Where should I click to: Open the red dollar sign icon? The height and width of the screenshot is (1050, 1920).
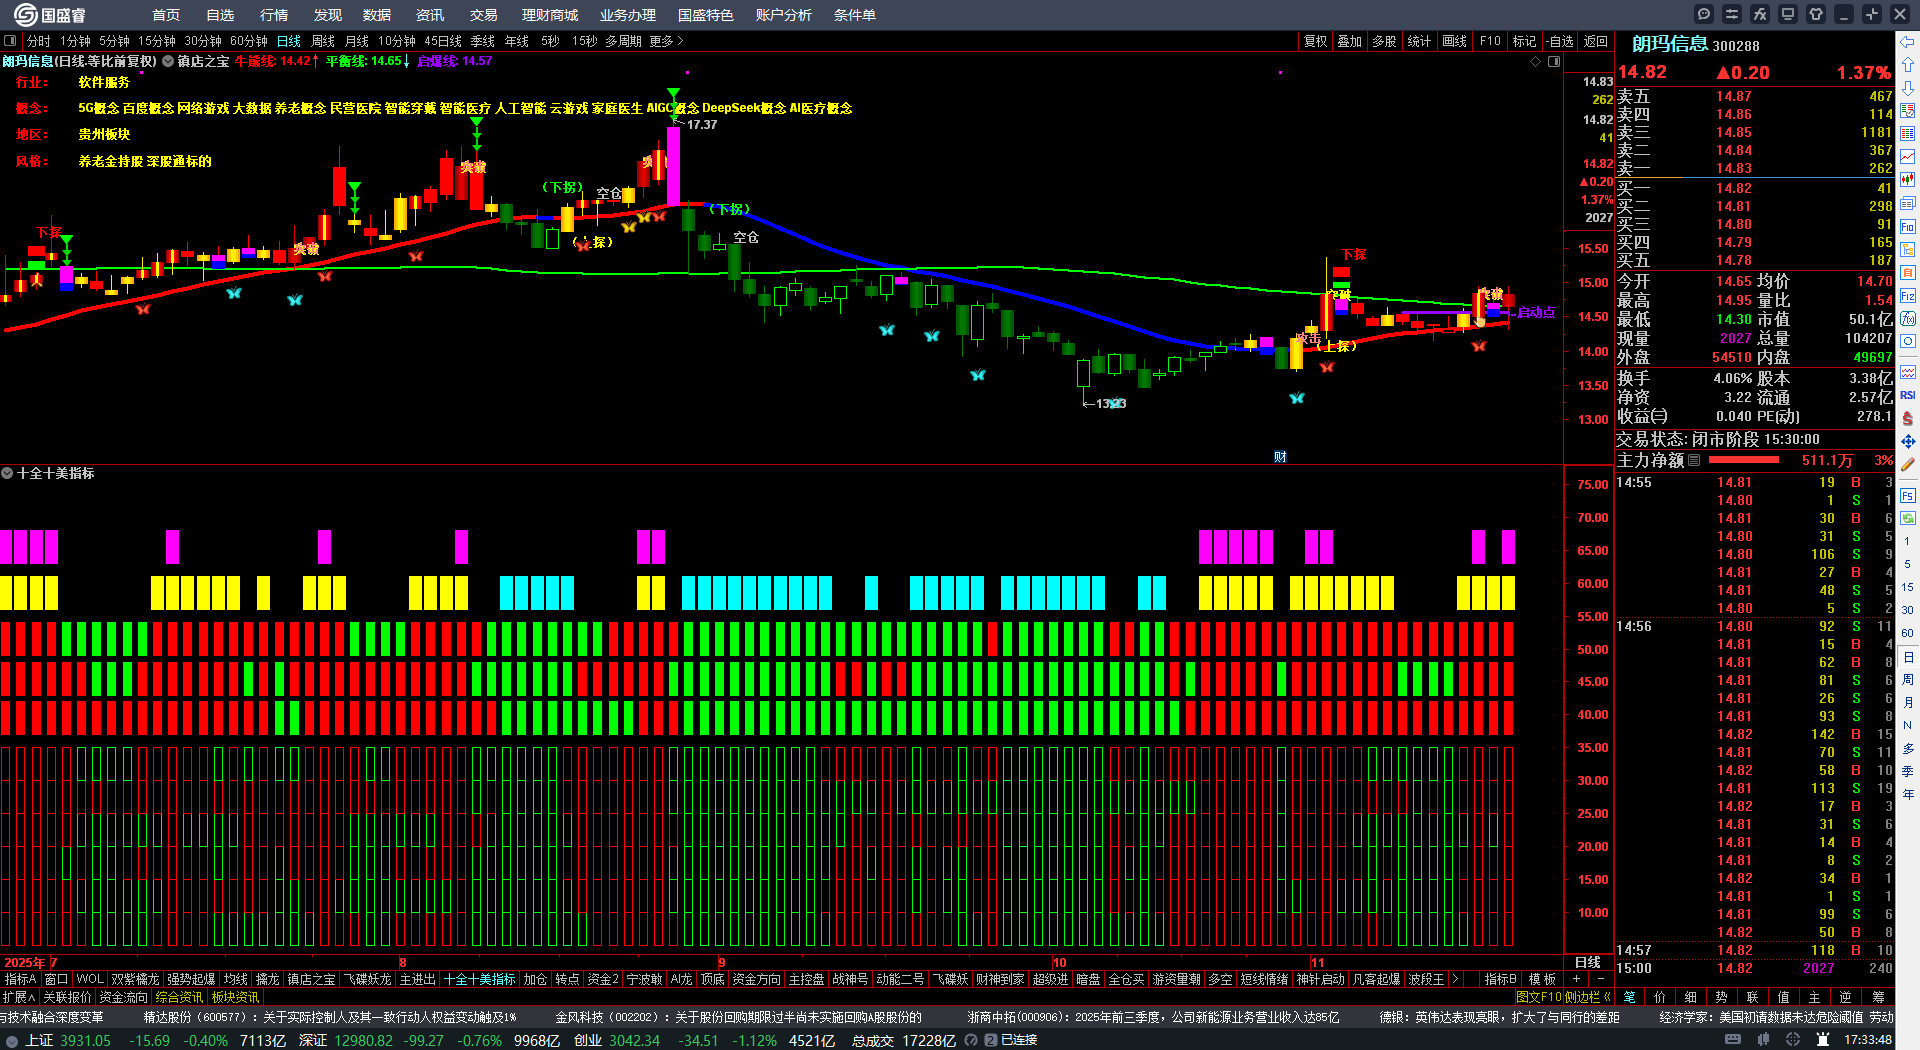[x=1908, y=418]
